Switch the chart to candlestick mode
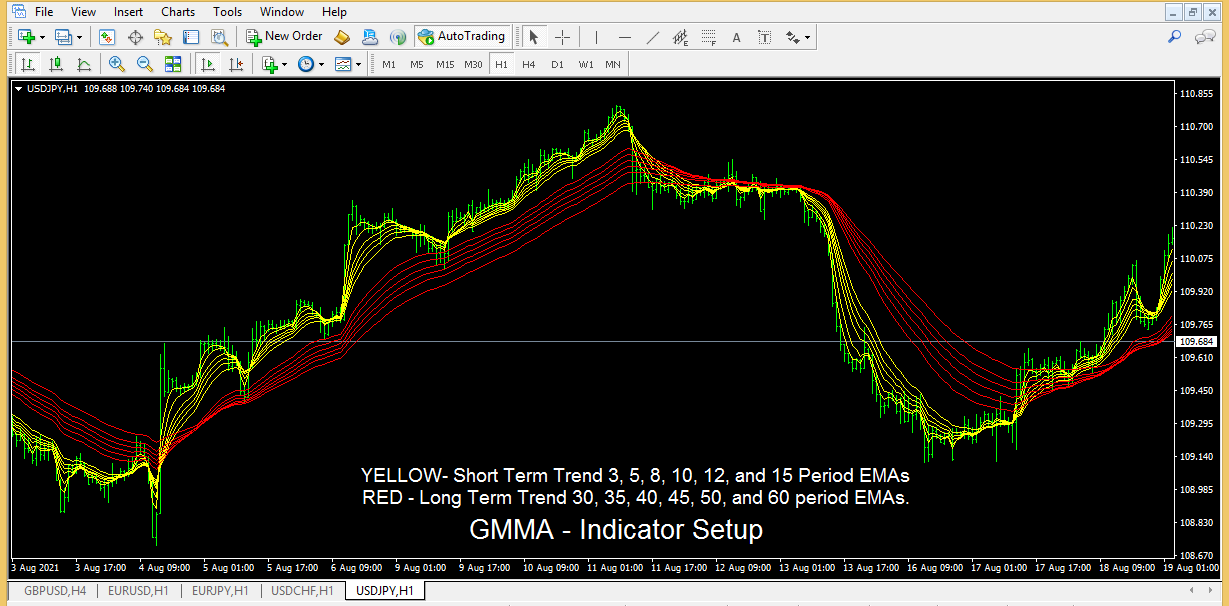 [55, 63]
